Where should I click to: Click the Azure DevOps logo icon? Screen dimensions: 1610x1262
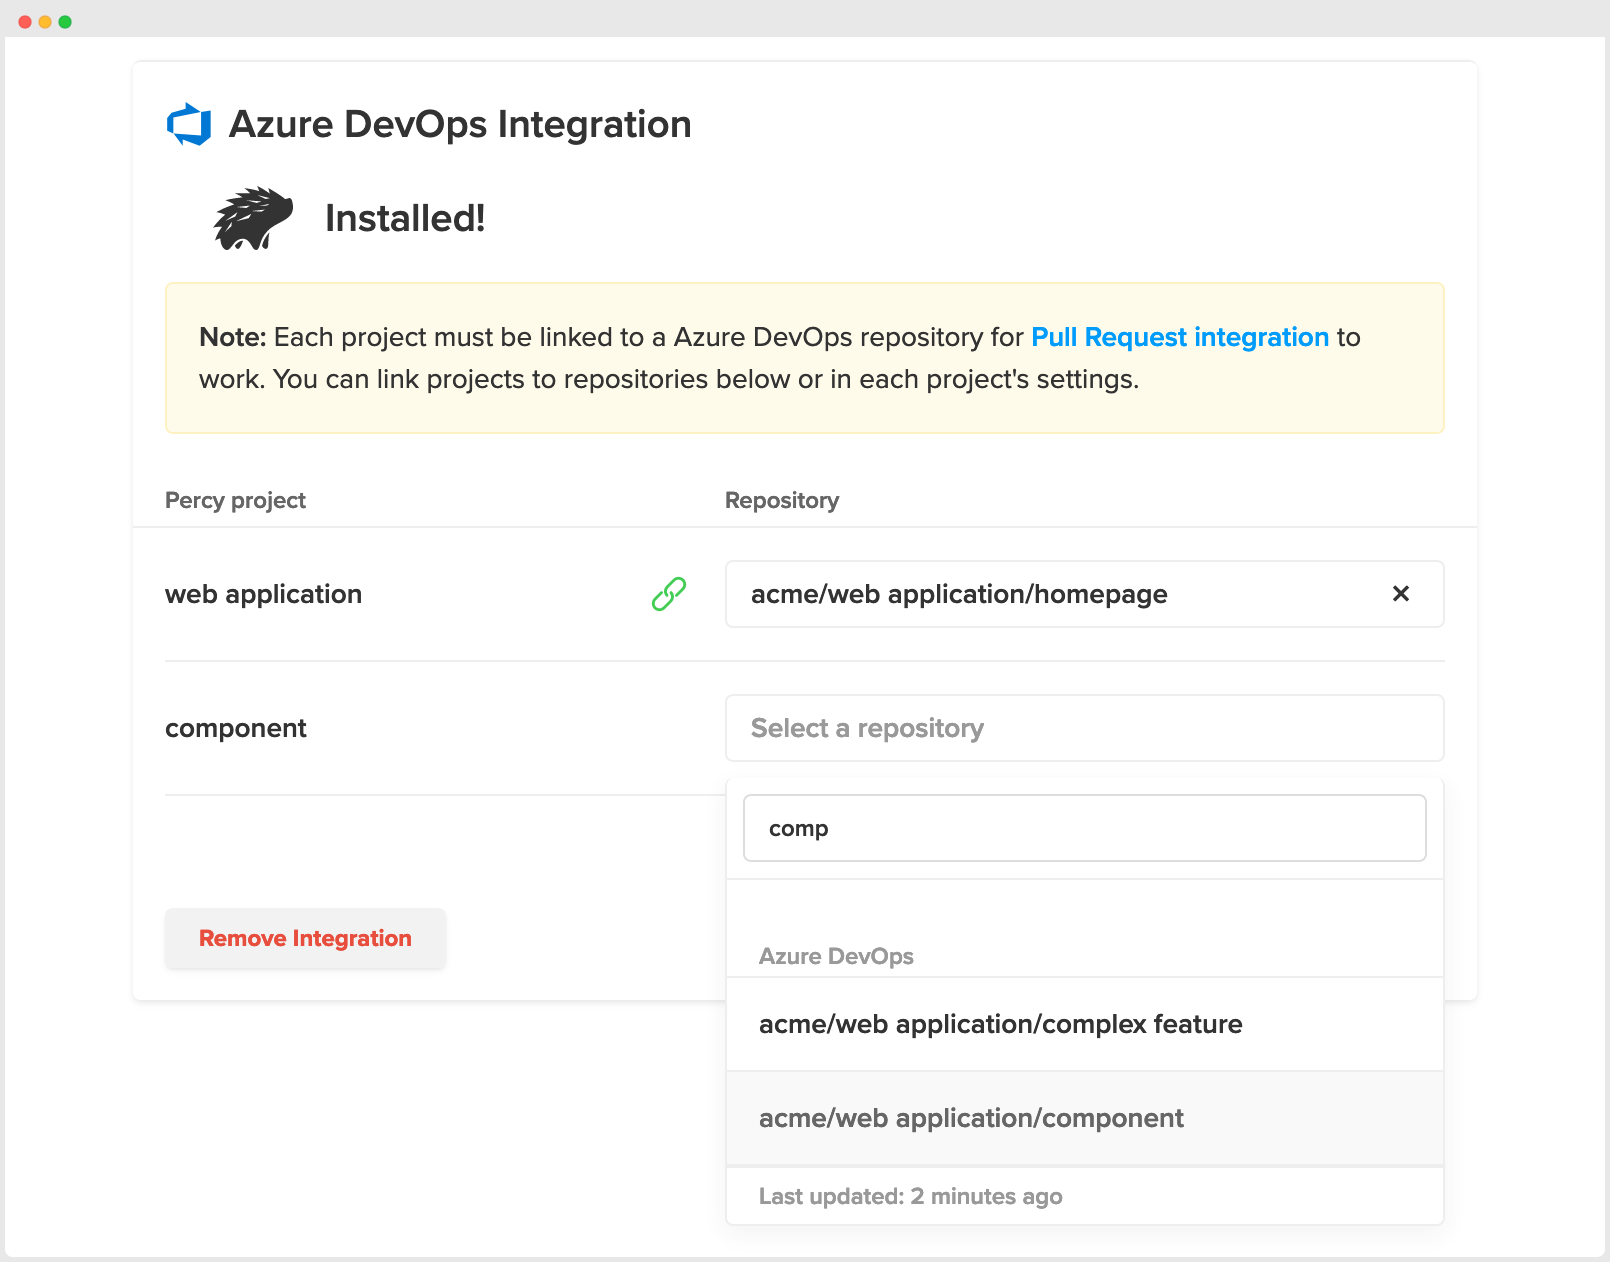(189, 124)
